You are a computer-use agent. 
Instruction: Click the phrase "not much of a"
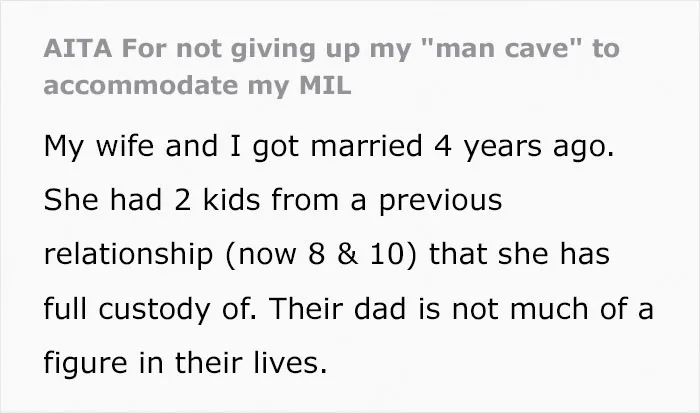(x=553, y=309)
